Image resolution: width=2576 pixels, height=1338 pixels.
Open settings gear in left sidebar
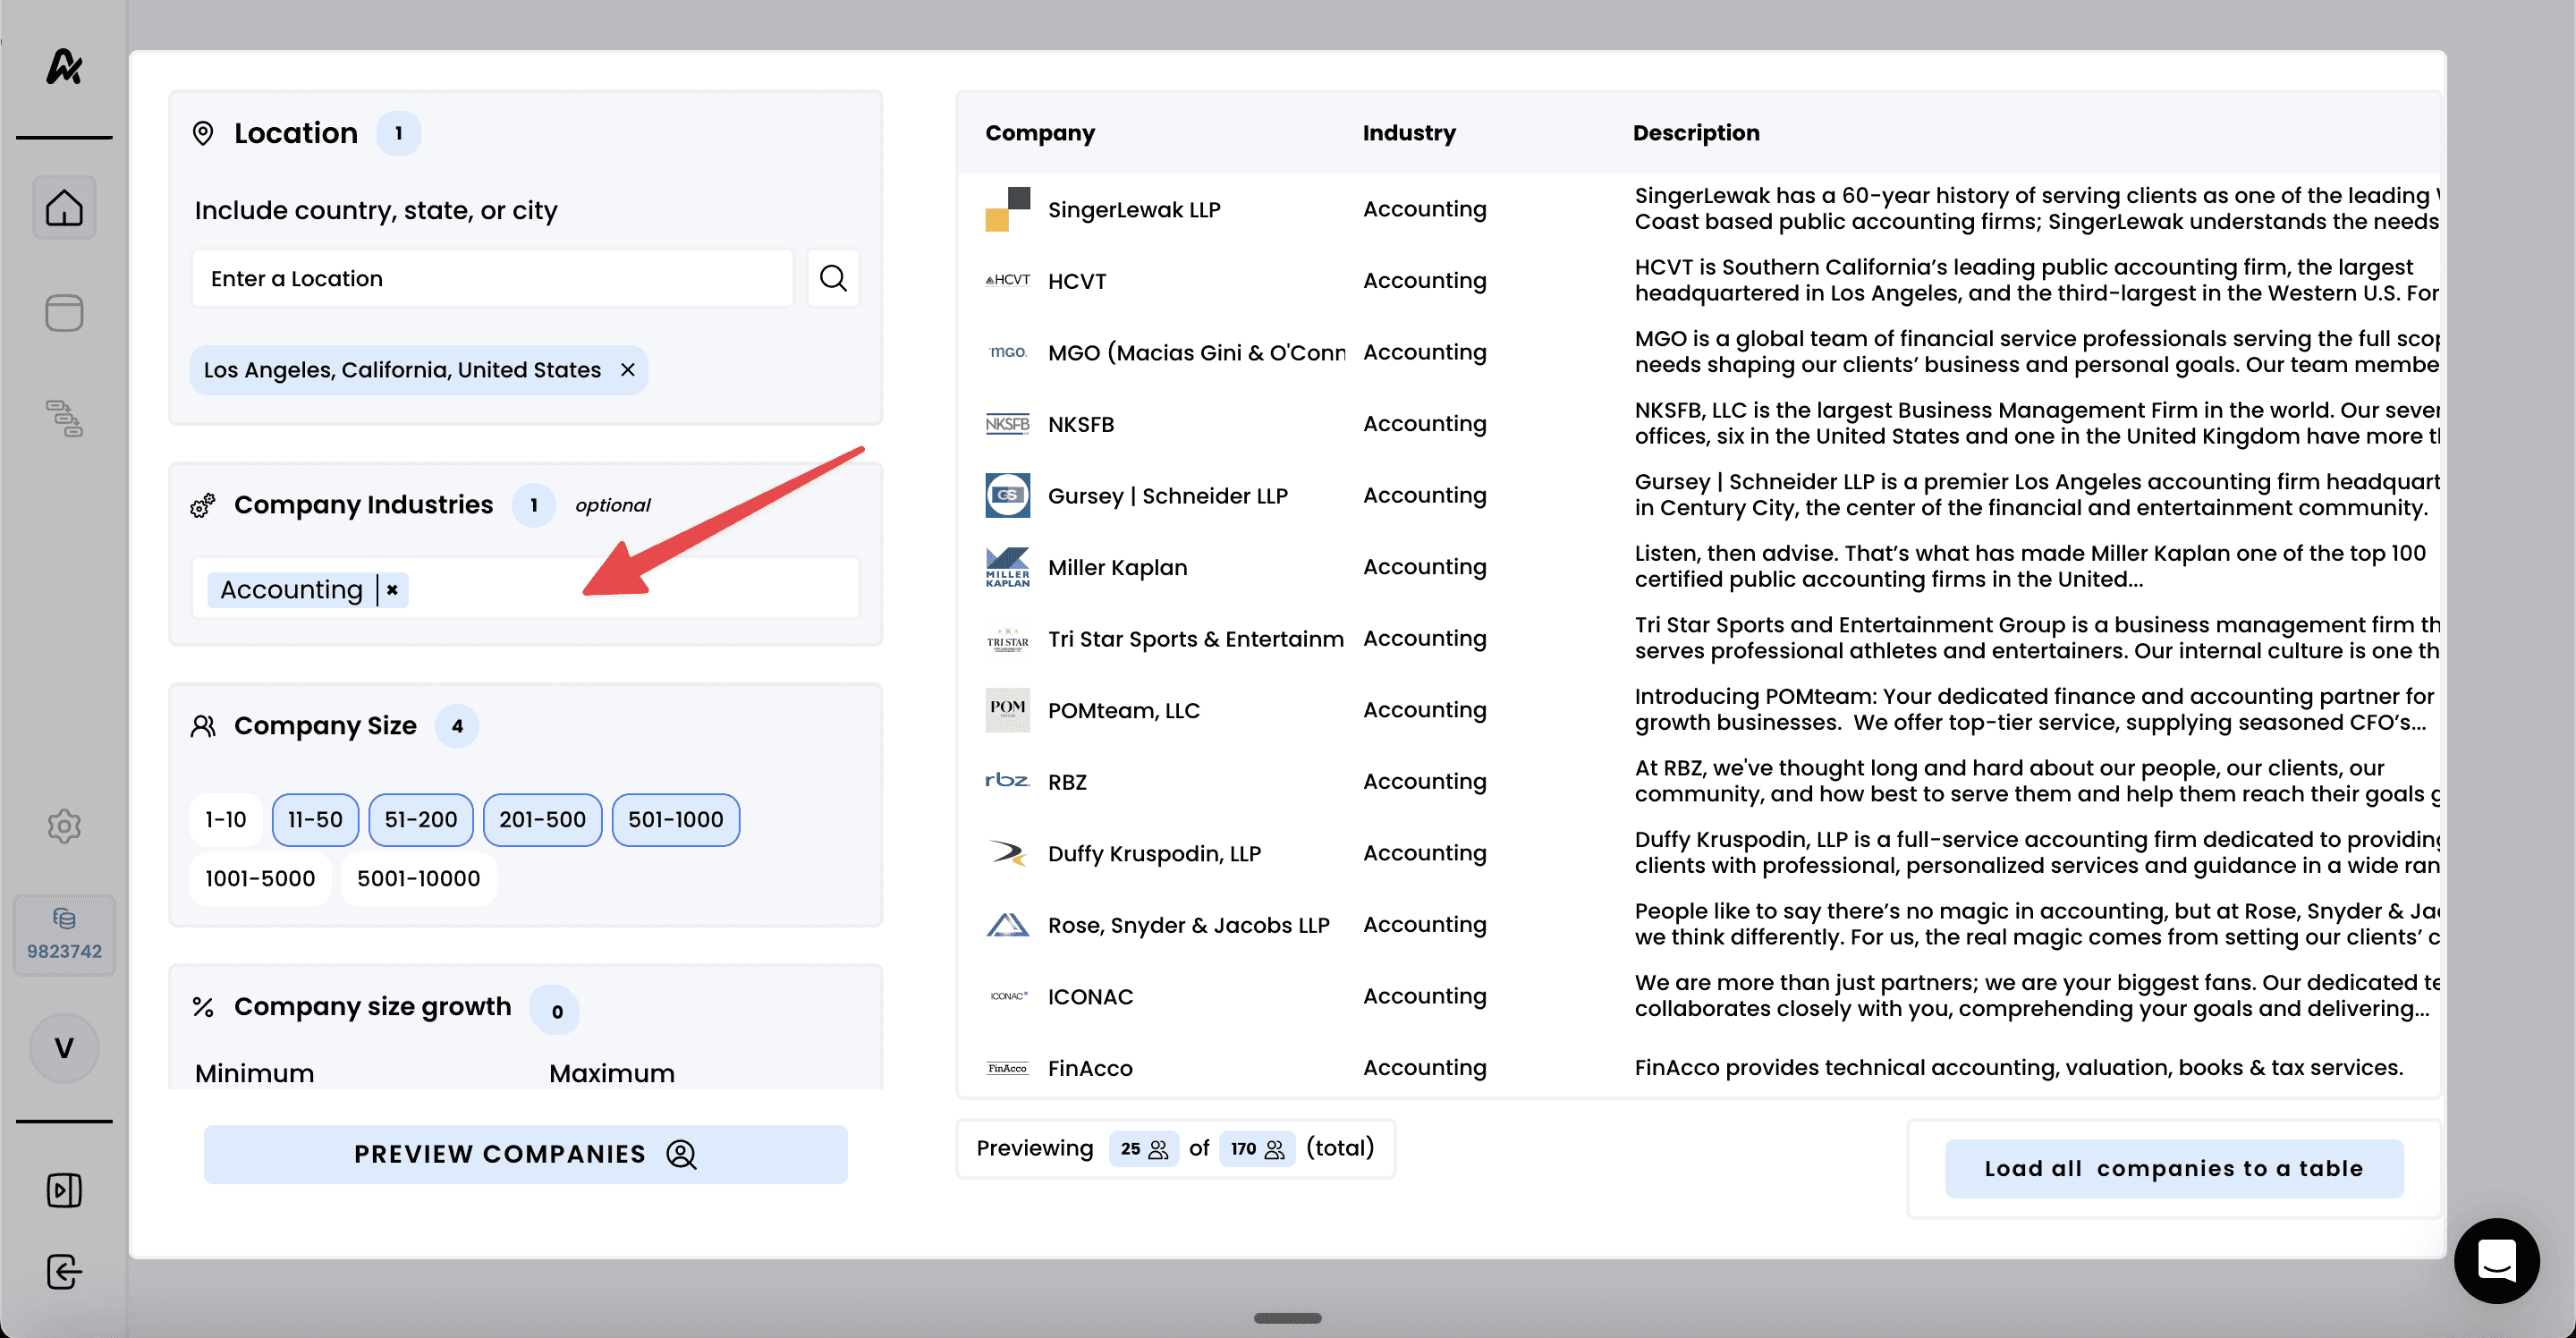click(x=64, y=826)
